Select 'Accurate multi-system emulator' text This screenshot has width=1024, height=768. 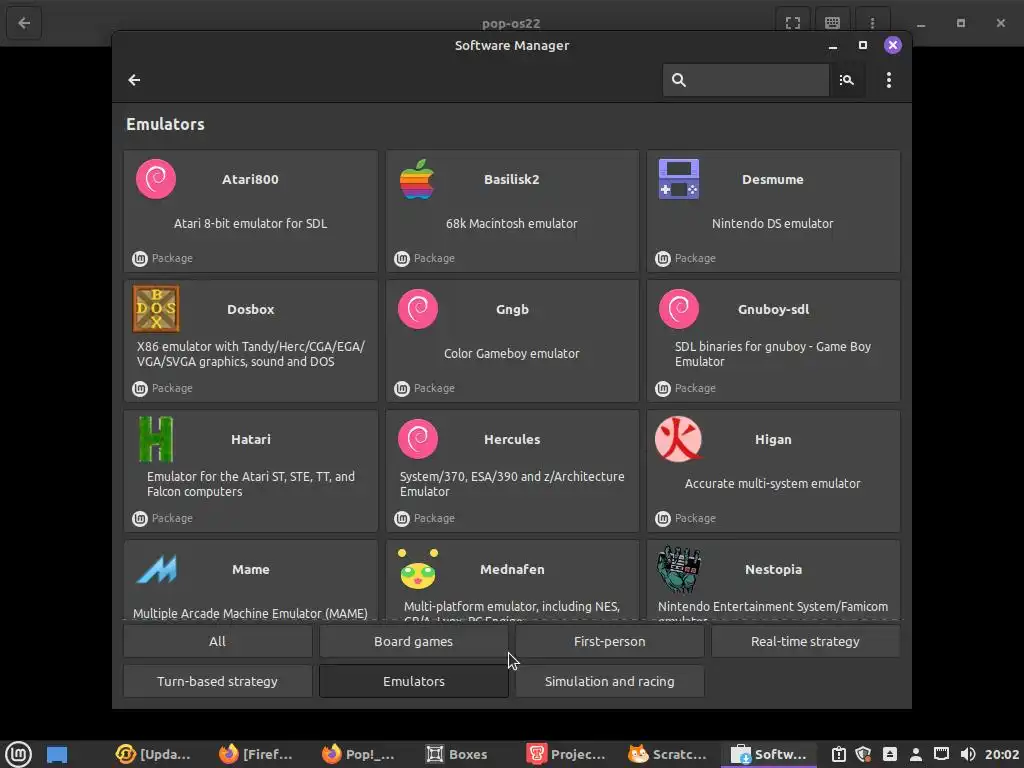tap(773, 483)
